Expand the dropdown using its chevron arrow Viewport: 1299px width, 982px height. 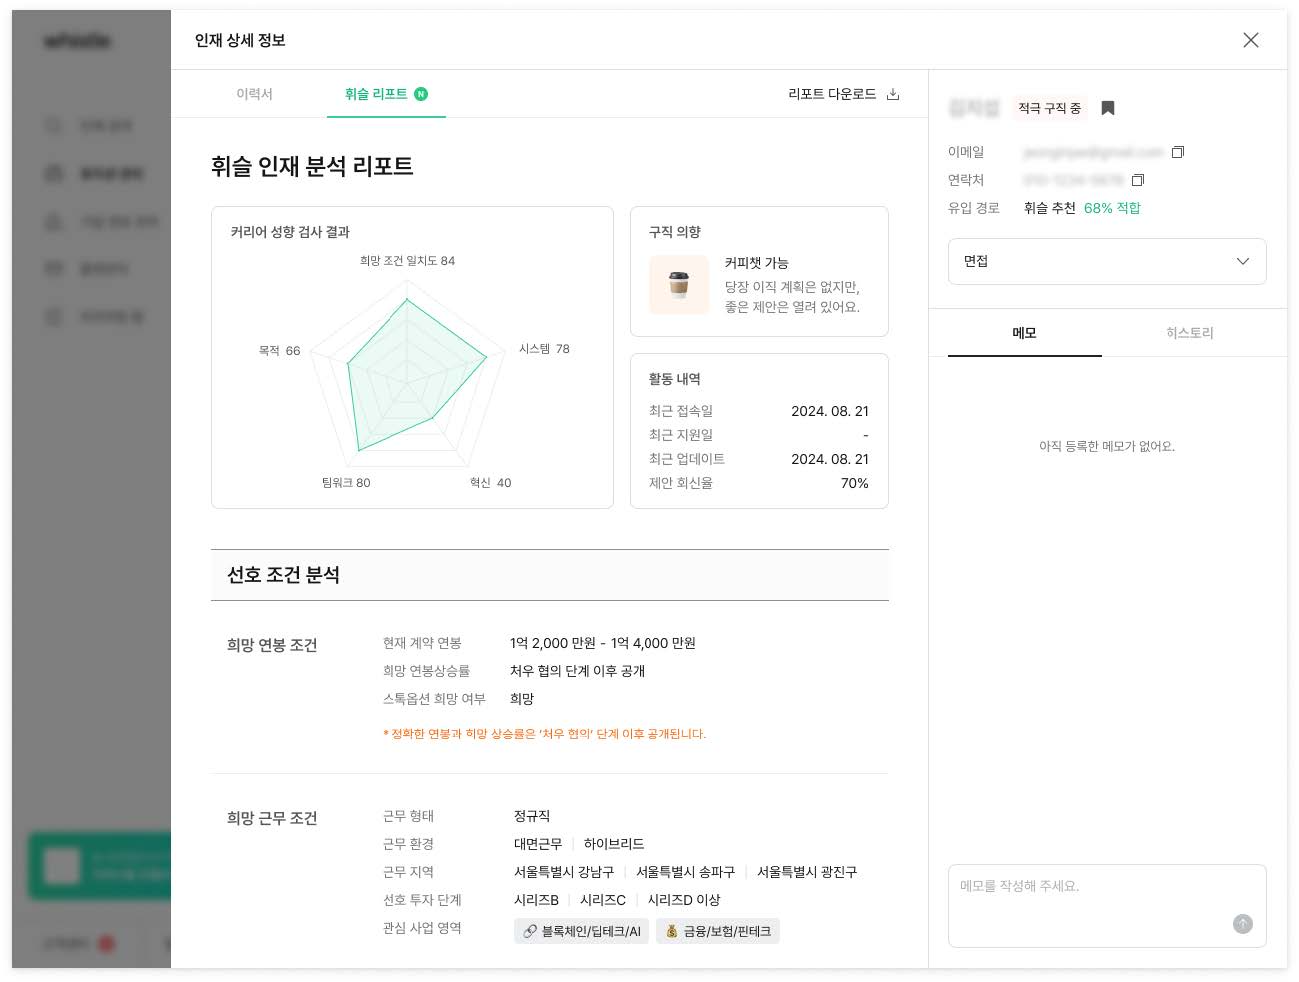pyautogui.click(x=1243, y=261)
